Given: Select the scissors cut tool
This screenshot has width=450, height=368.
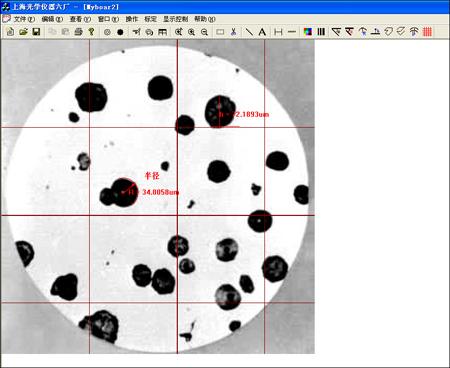Looking at the screenshot, I should (233, 32).
